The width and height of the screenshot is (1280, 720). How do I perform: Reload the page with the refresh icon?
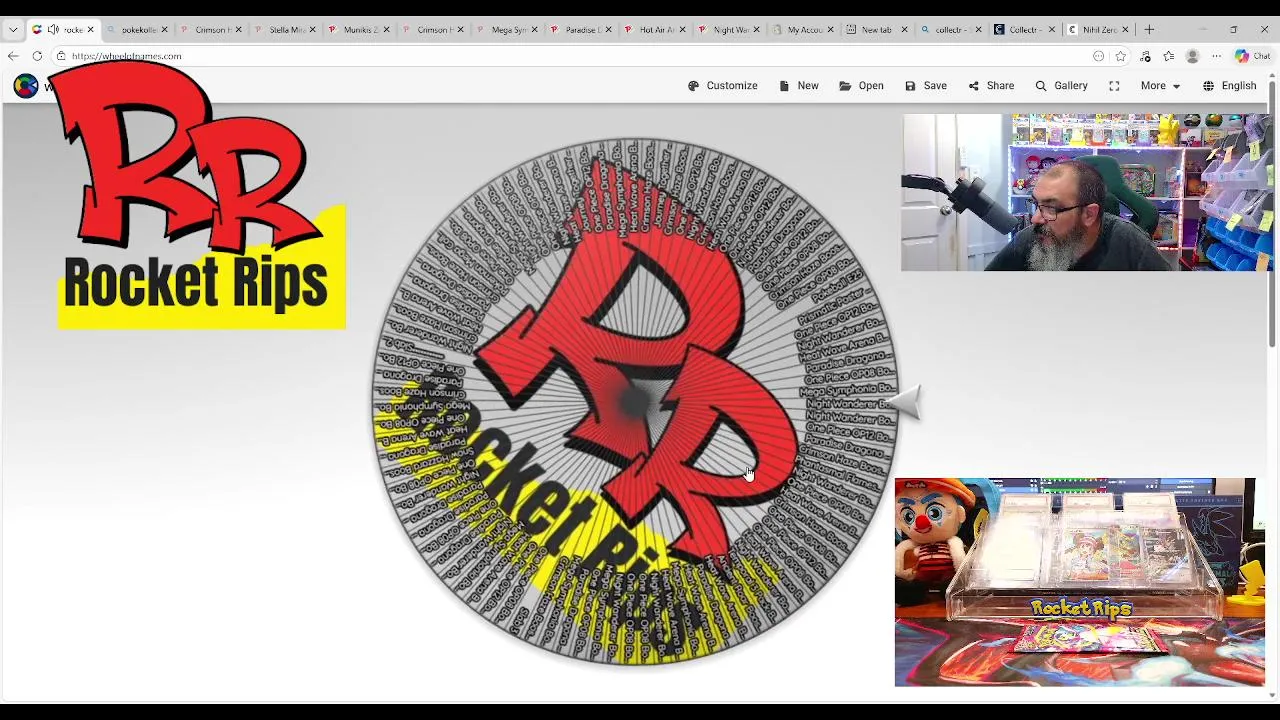point(37,56)
